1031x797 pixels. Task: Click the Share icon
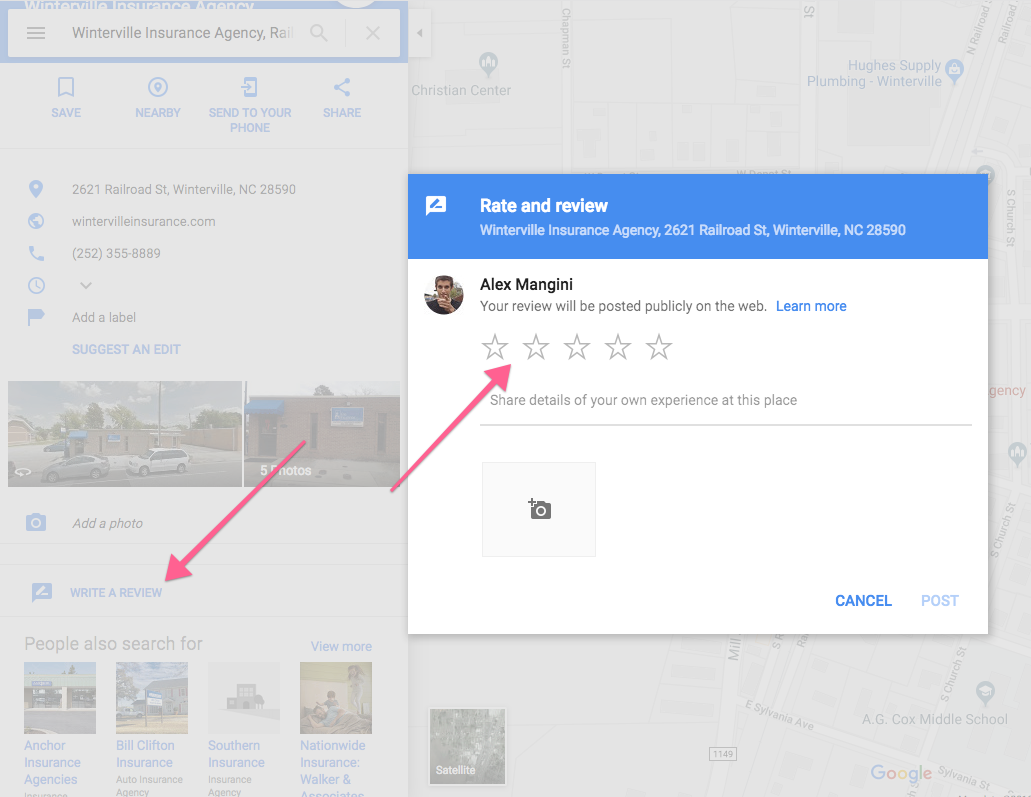tap(342, 87)
